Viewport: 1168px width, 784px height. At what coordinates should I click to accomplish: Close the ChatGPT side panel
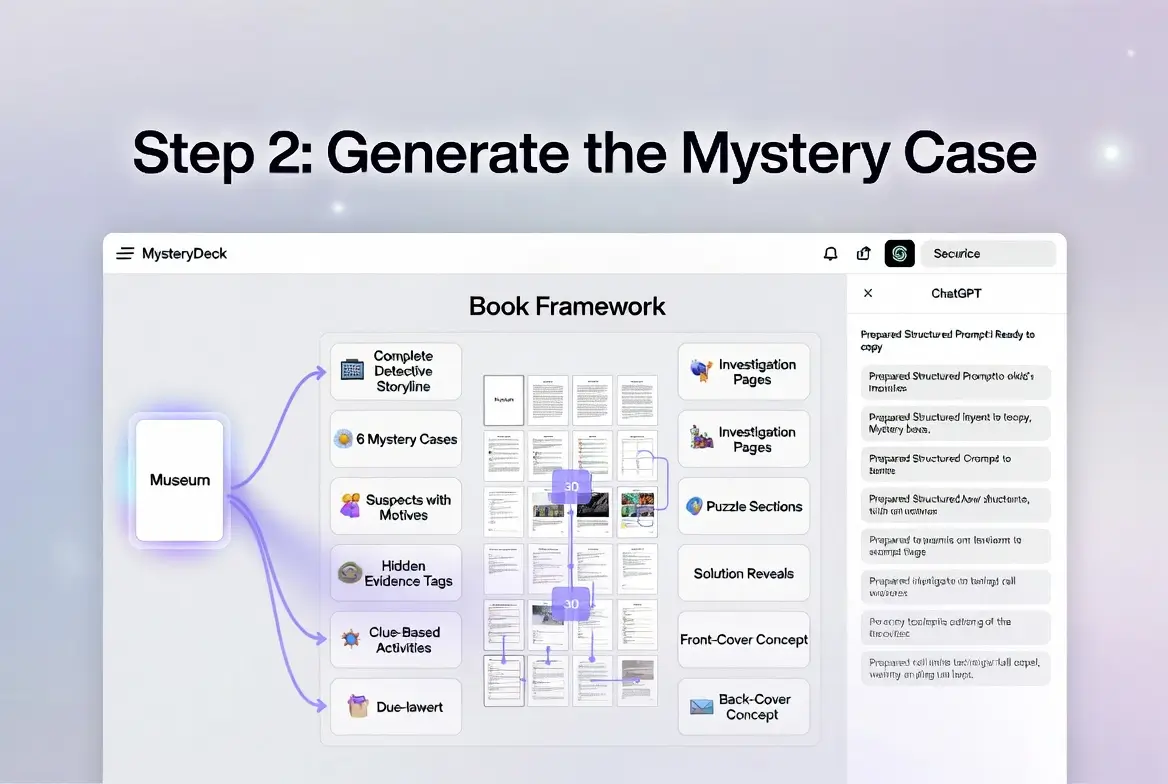(x=868, y=293)
